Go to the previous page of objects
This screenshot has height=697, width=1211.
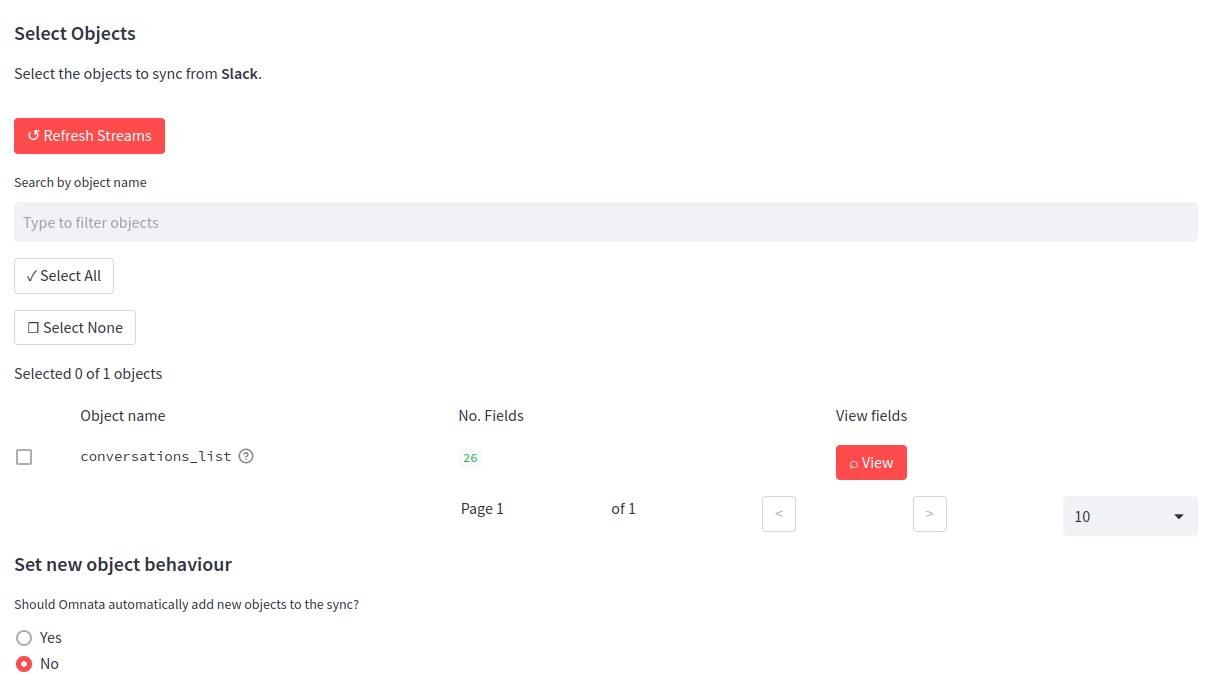pos(778,514)
